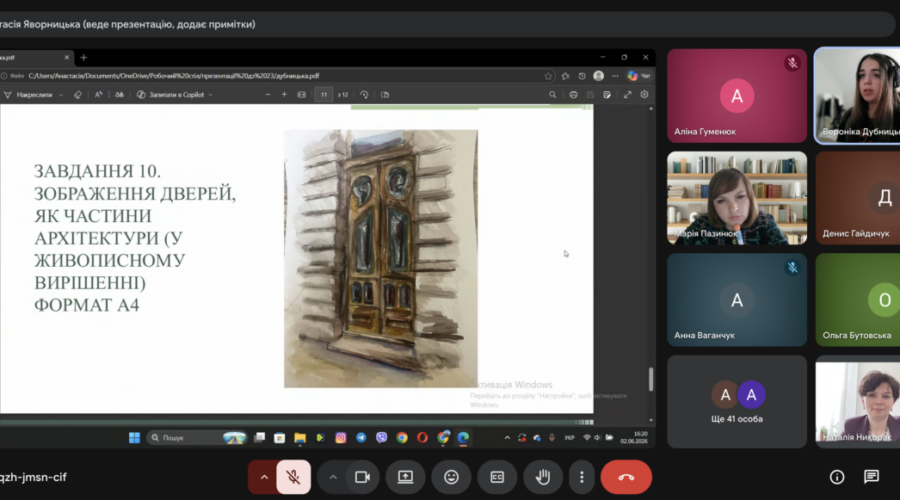Click the fit to width icon
The width and height of the screenshot is (900, 500).
coord(301,95)
